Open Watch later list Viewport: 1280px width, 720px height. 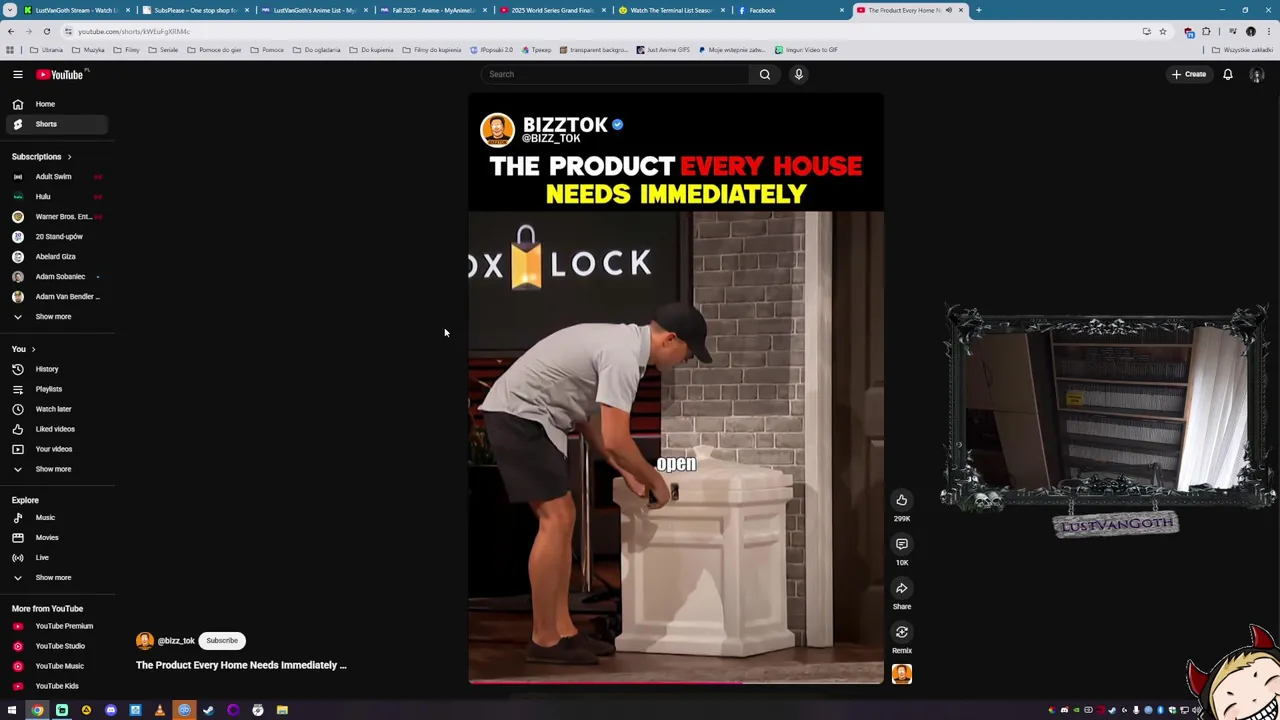(x=56, y=409)
